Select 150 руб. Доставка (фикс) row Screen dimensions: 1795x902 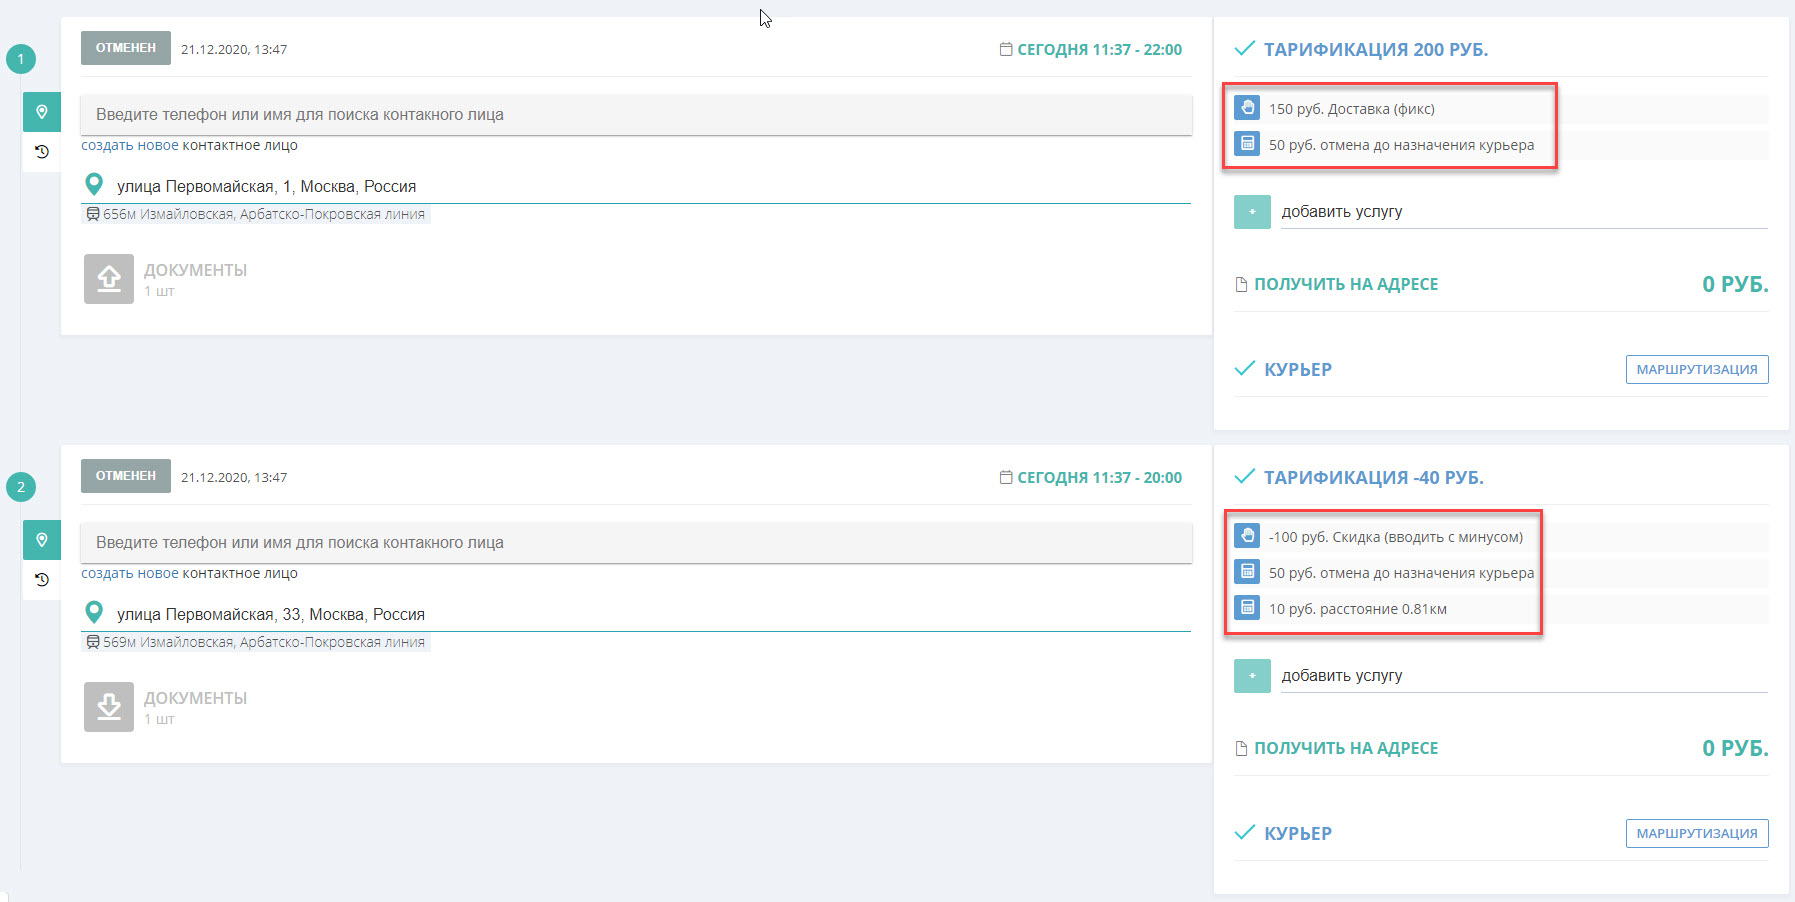(x=1501, y=109)
